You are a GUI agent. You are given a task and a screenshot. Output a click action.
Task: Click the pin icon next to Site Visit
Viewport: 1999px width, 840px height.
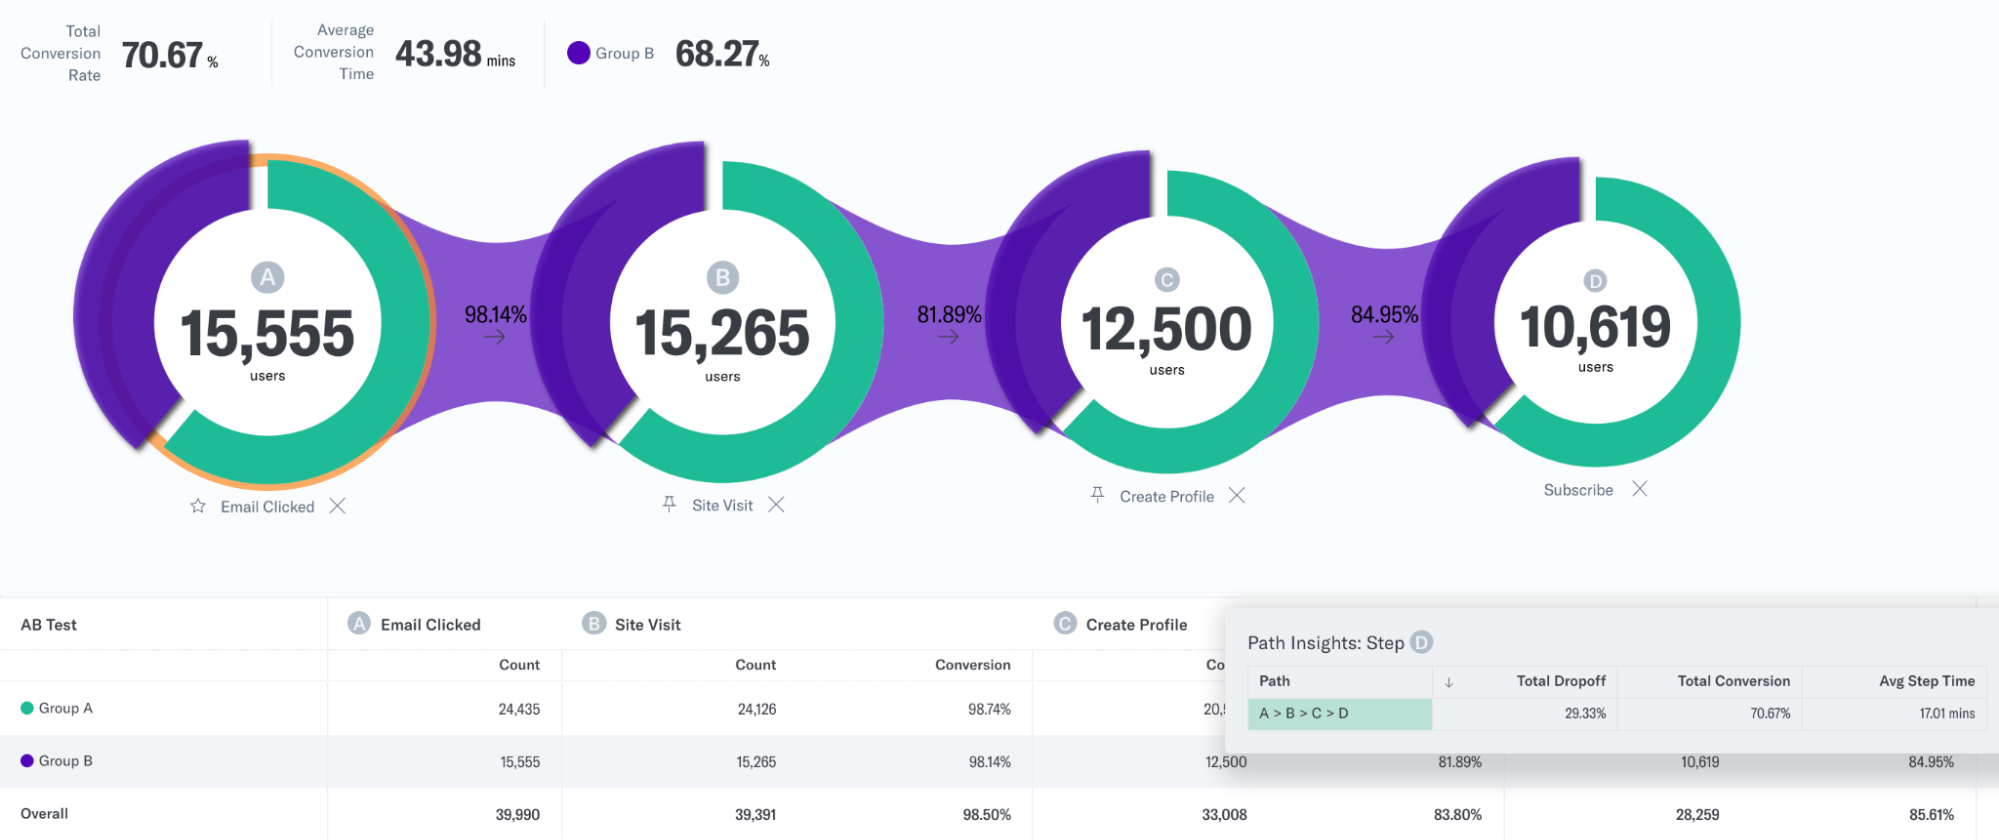pos(669,504)
